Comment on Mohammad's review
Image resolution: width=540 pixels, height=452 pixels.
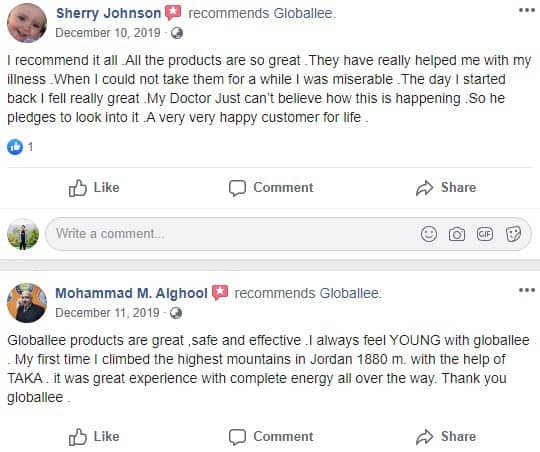(x=271, y=437)
